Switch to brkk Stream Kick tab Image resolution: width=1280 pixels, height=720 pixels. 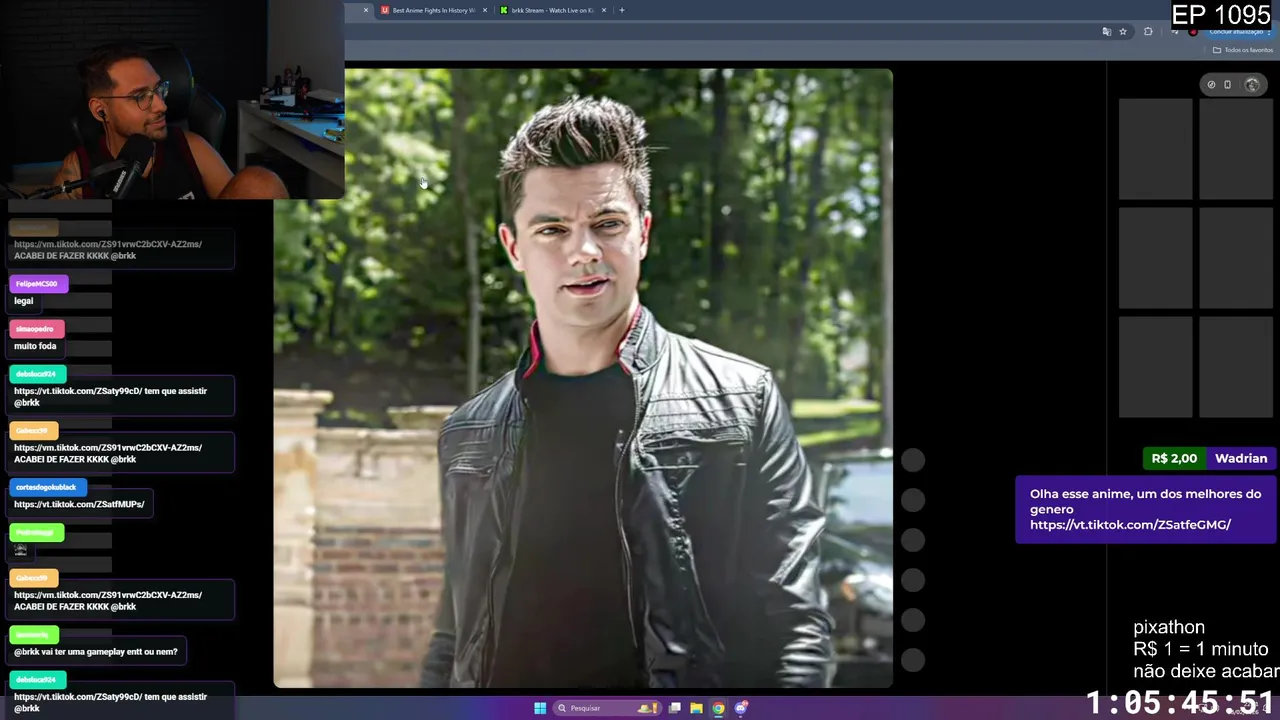[x=551, y=10]
